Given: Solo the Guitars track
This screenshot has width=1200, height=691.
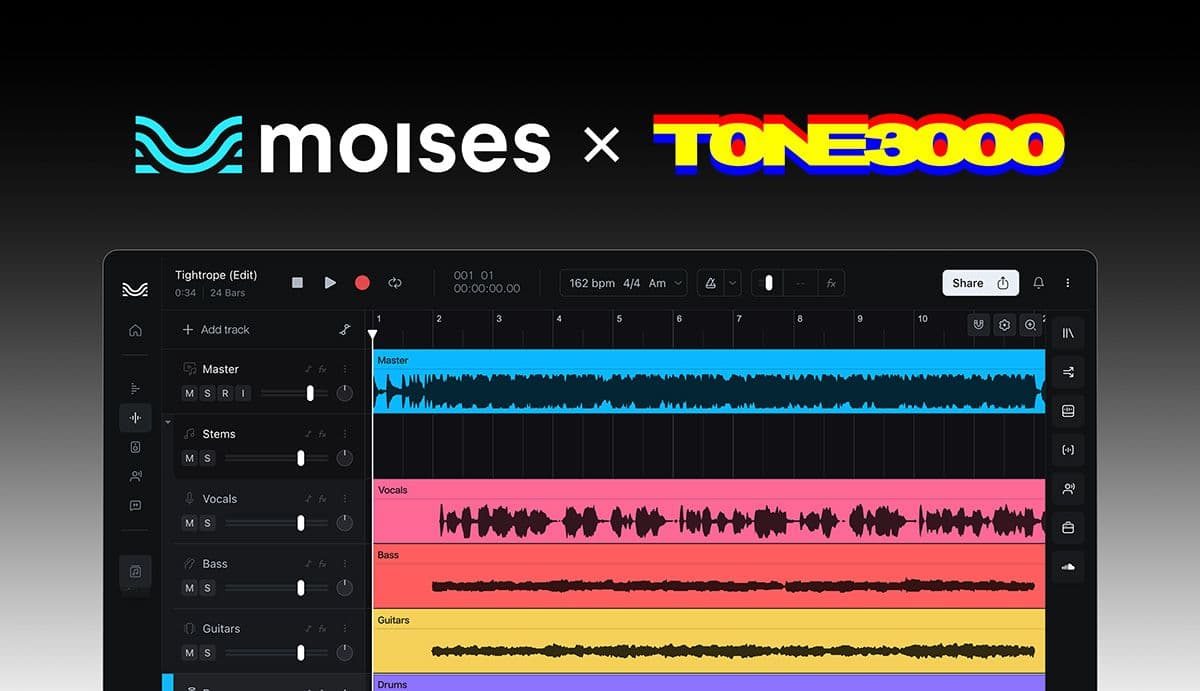Looking at the screenshot, I should click(x=207, y=653).
